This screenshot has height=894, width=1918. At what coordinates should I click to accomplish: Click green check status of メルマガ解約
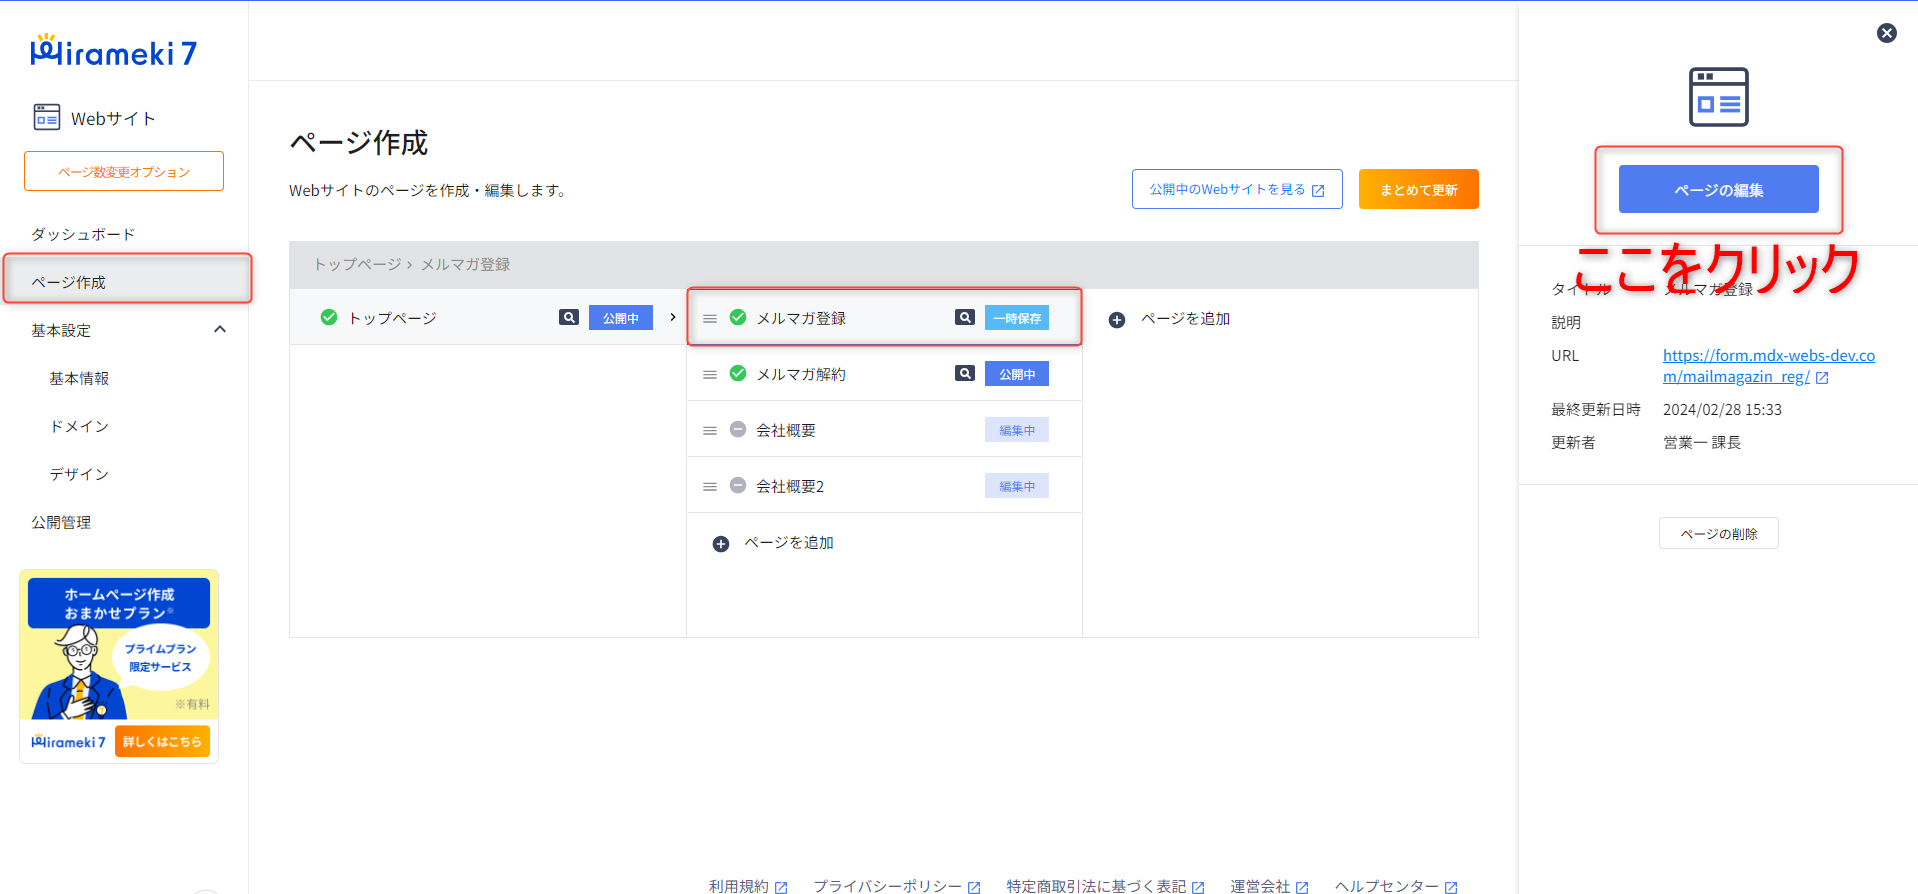pyautogui.click(x=738, y=374)
